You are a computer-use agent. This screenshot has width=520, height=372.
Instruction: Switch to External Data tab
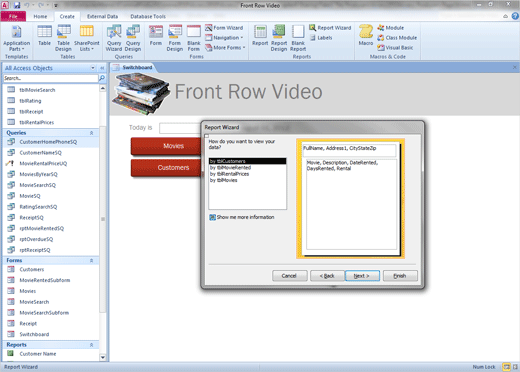(102, 16)
